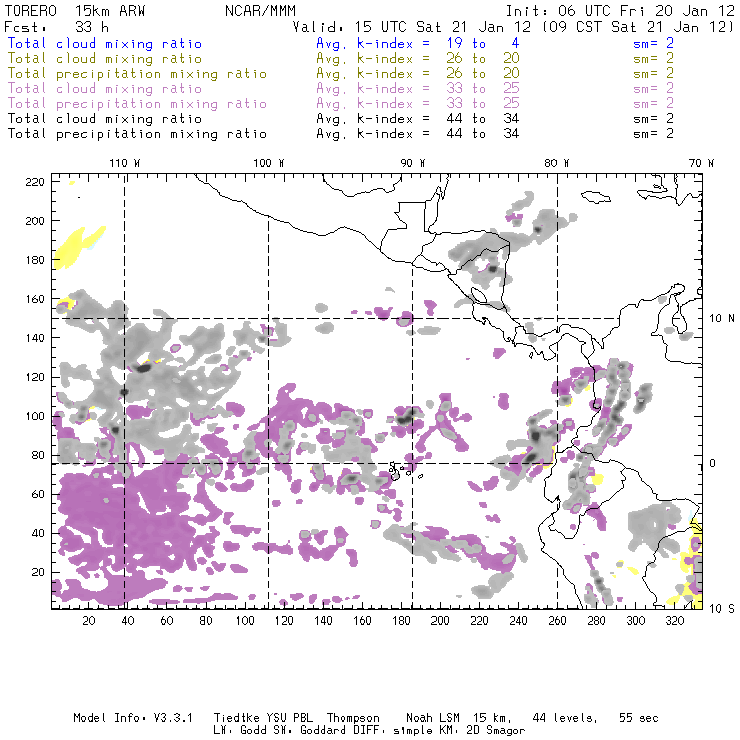The height and width of the screenshot is (740, 740).
Task: Click the olive 'Total precipitation mixing ratio' legend line
Action: click(x=137, y=74)
